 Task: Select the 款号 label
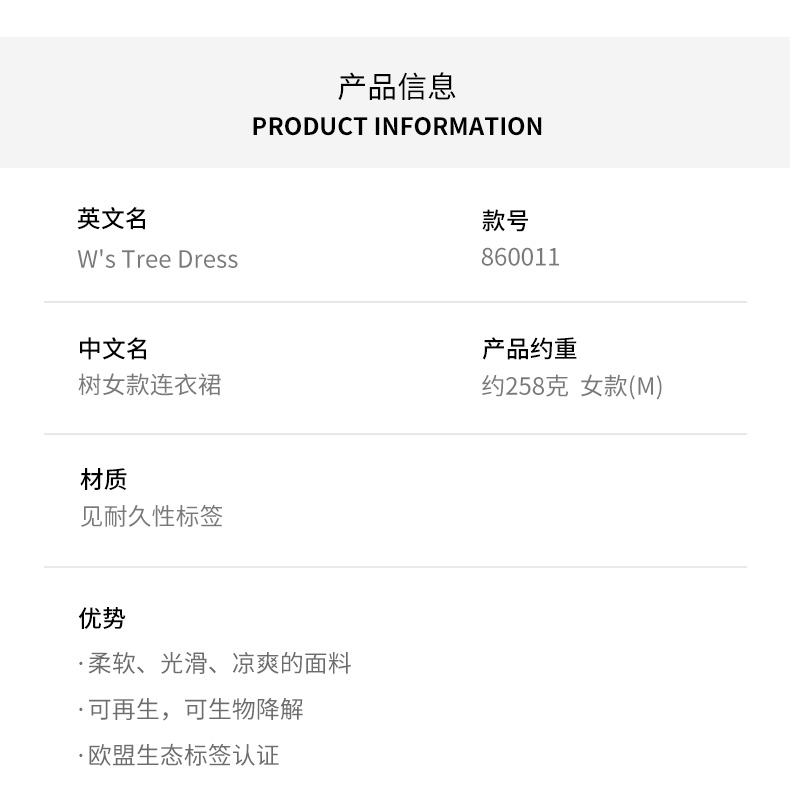pos(504,220)
